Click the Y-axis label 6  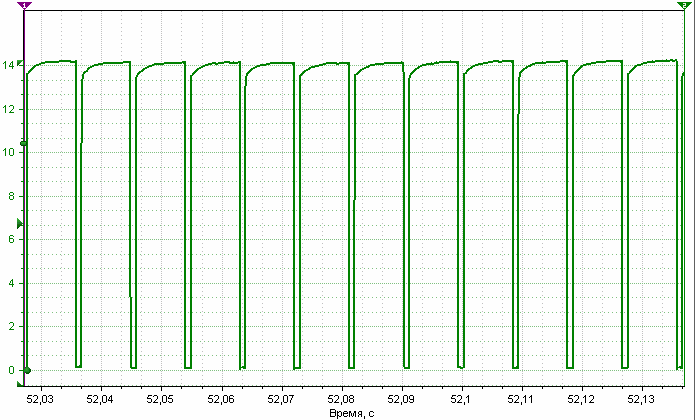[x=12, y=239]
